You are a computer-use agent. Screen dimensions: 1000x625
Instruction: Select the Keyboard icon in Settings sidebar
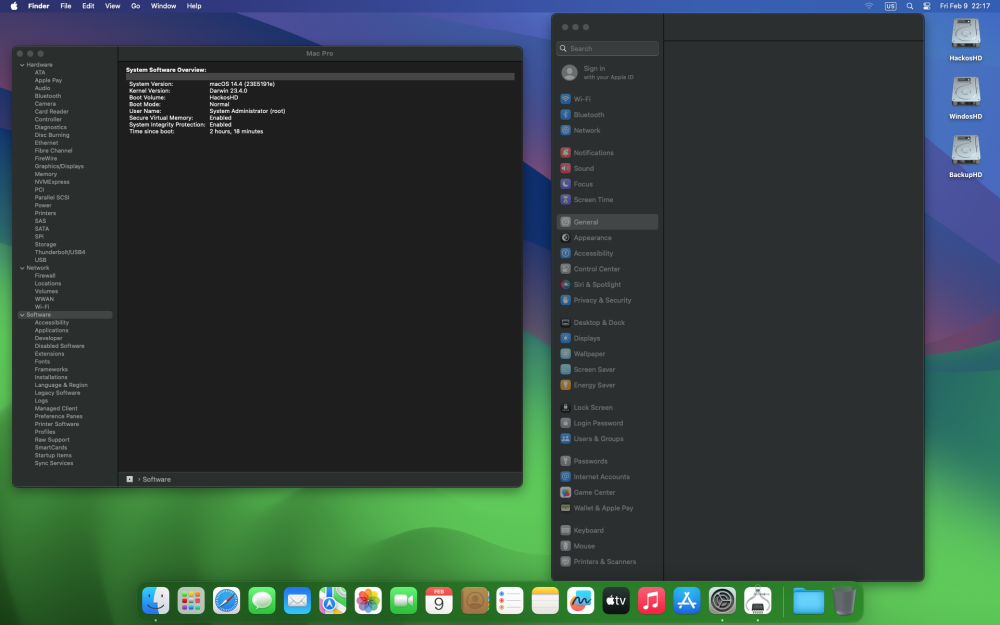point(565,530)
